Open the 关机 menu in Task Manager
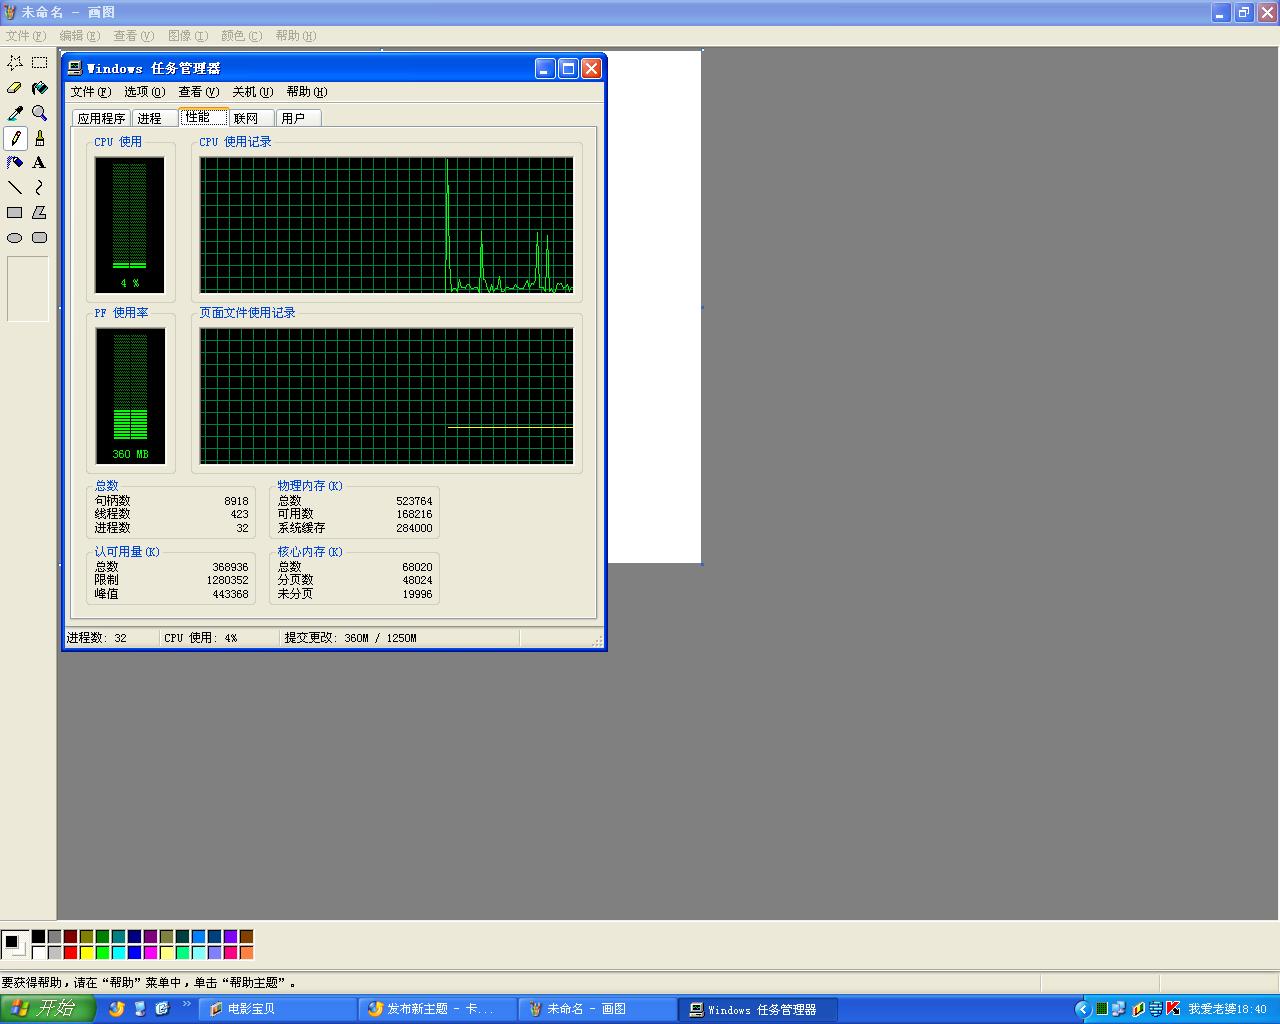This screenshot has height=1024, width=1280. [253, 92]
